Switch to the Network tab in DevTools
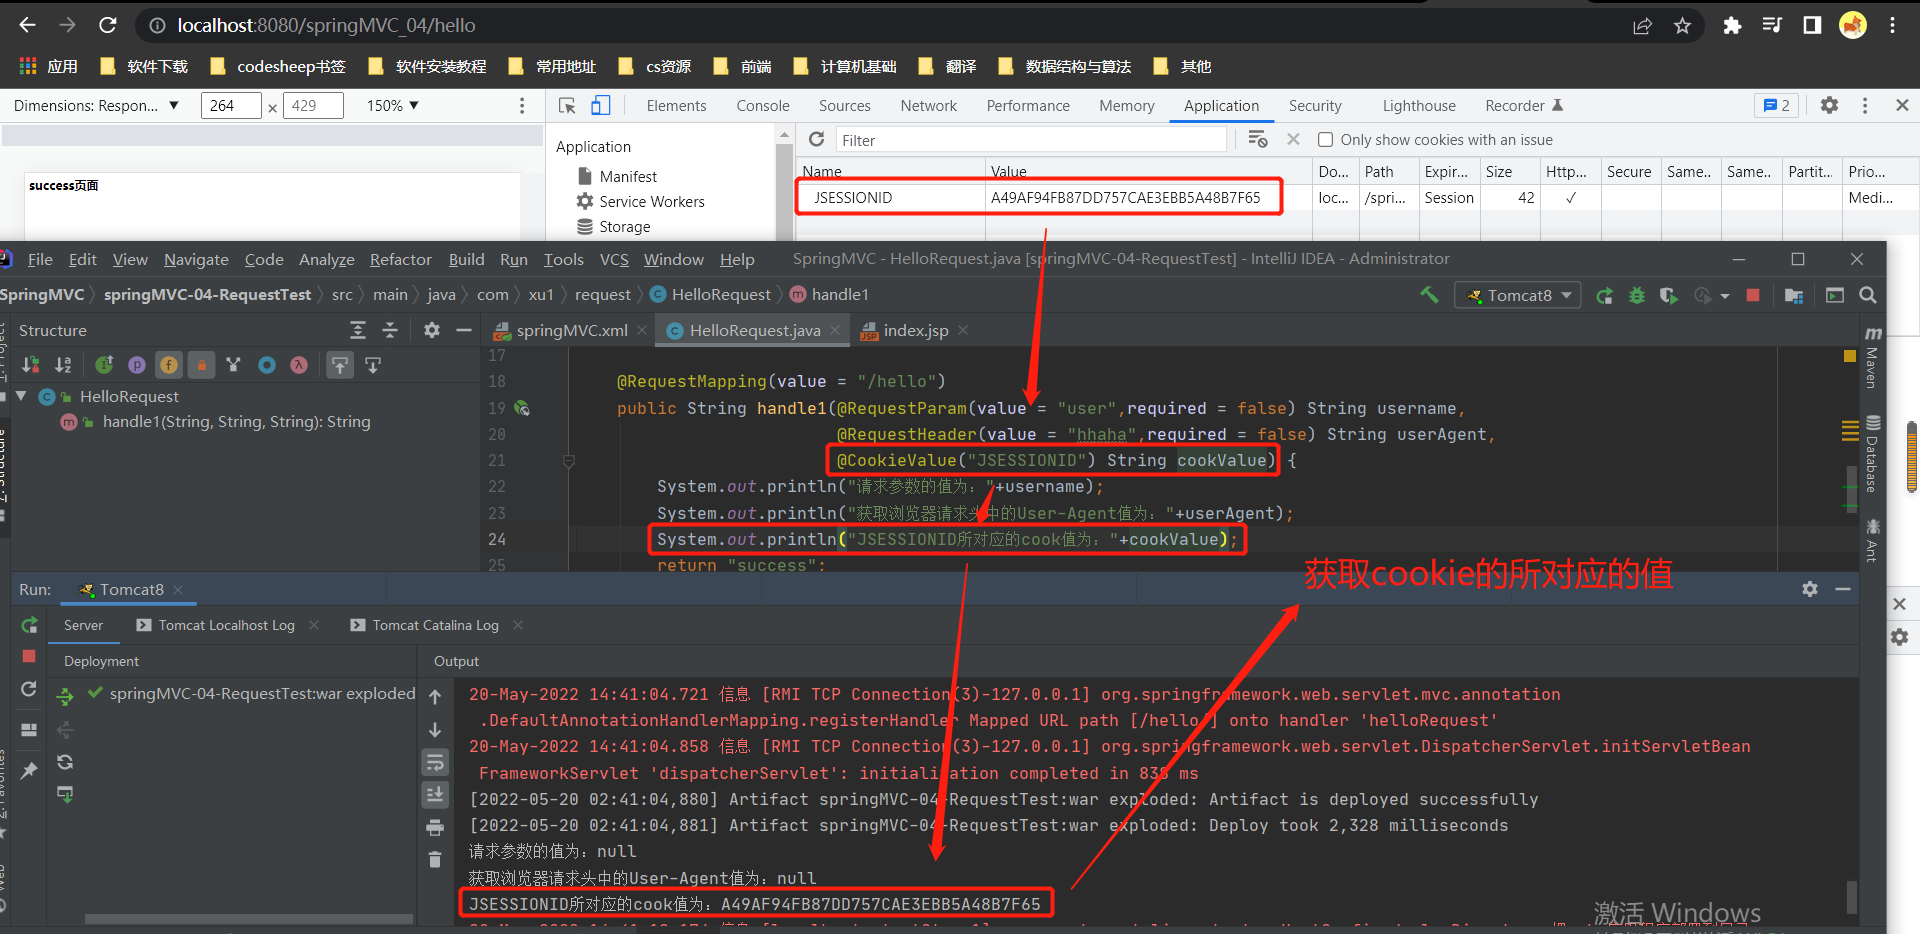1920x934 pixels. [x=928, y=105]
